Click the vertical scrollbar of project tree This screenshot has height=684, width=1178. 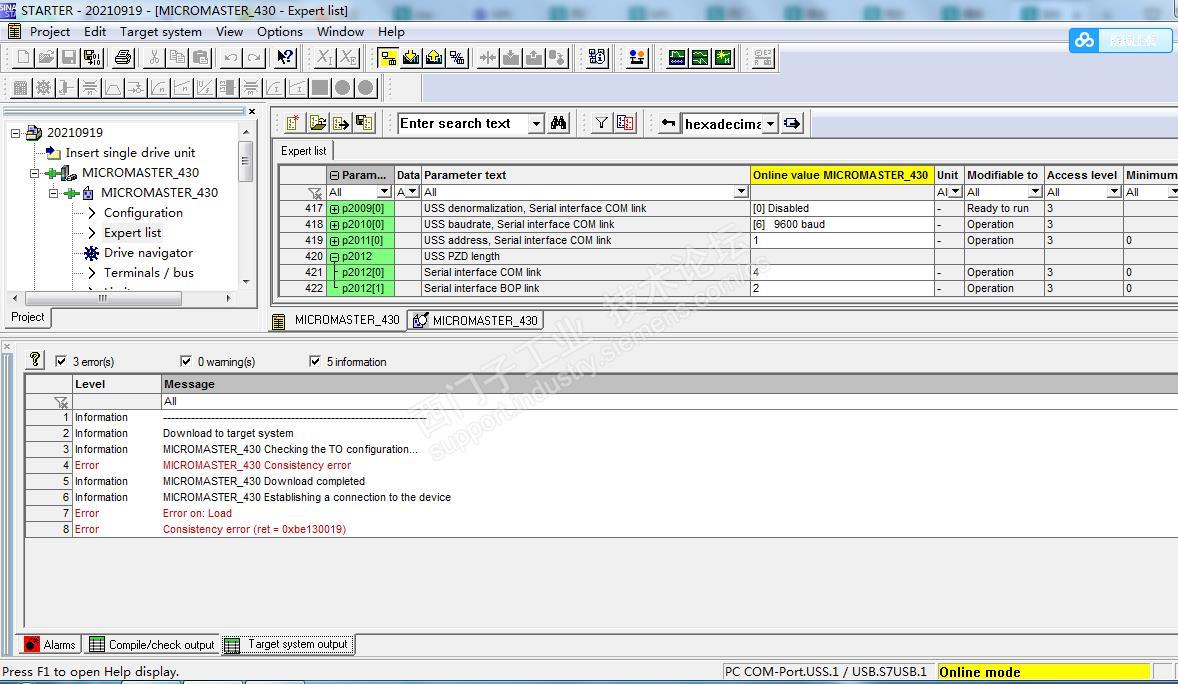point(245,162)
